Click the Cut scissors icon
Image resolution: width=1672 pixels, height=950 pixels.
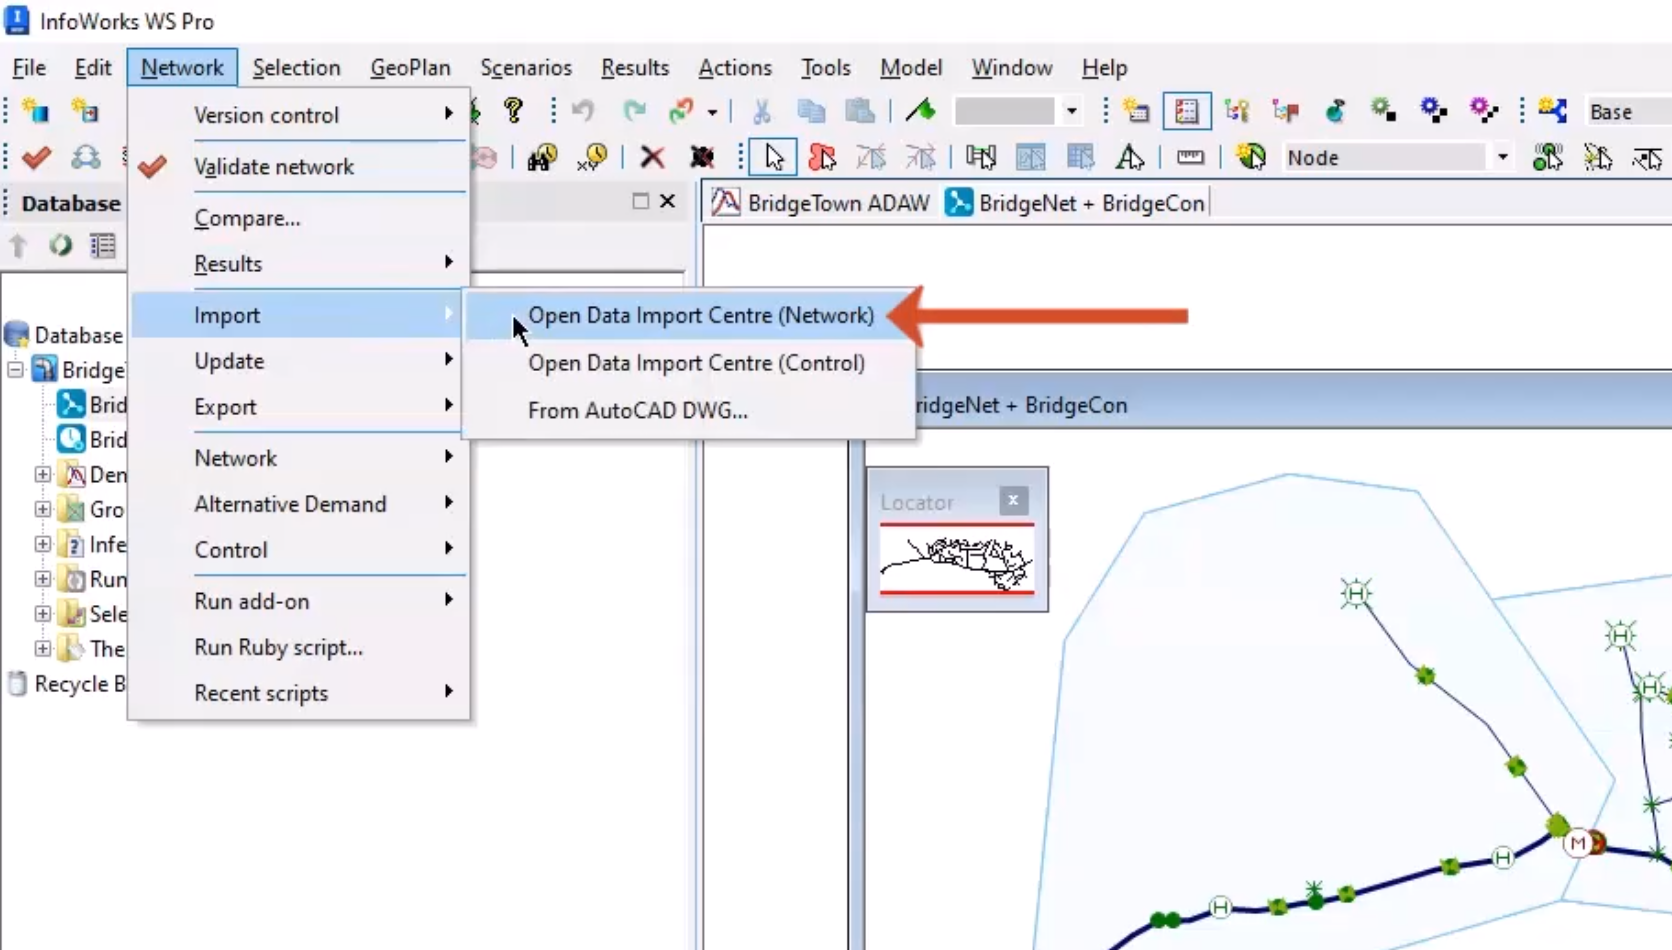[x=762, y=110]
